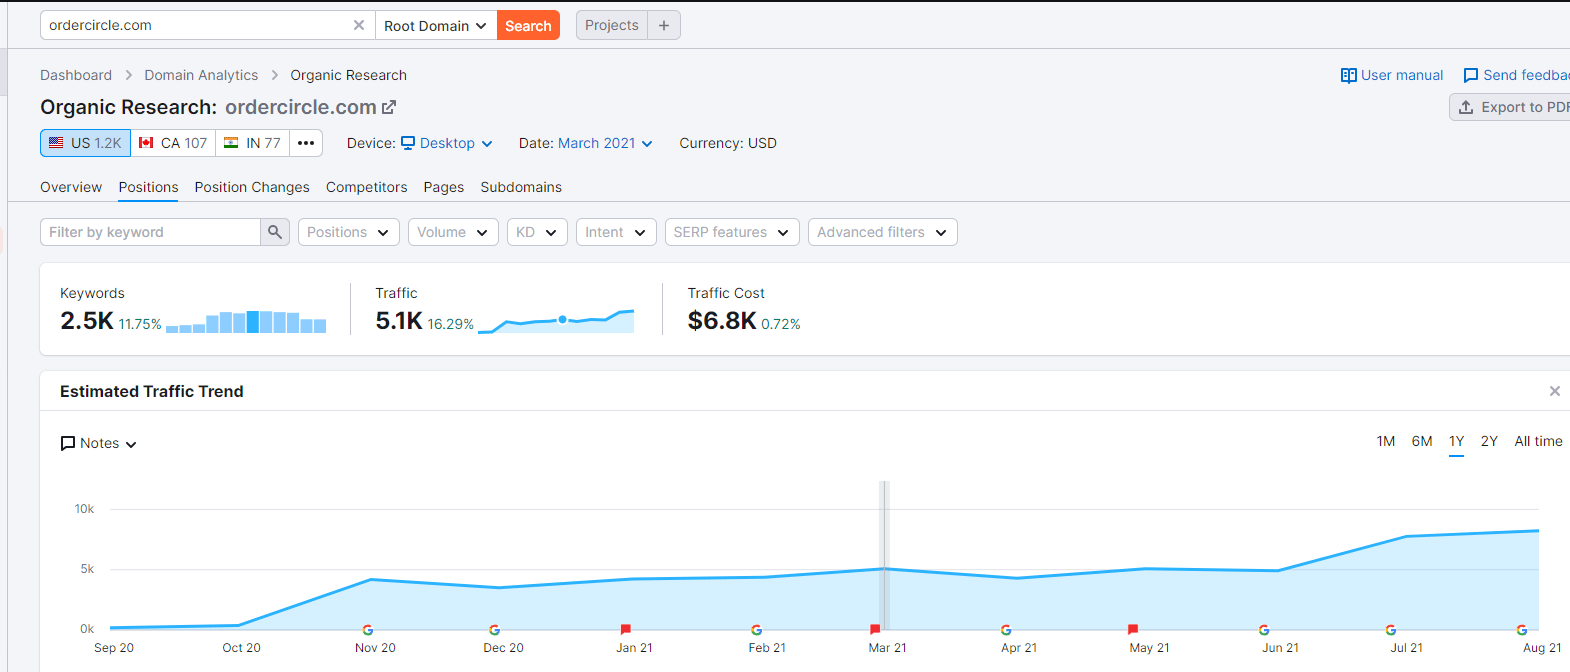Open the March 2021 date dropdown

tap(605, 143)
